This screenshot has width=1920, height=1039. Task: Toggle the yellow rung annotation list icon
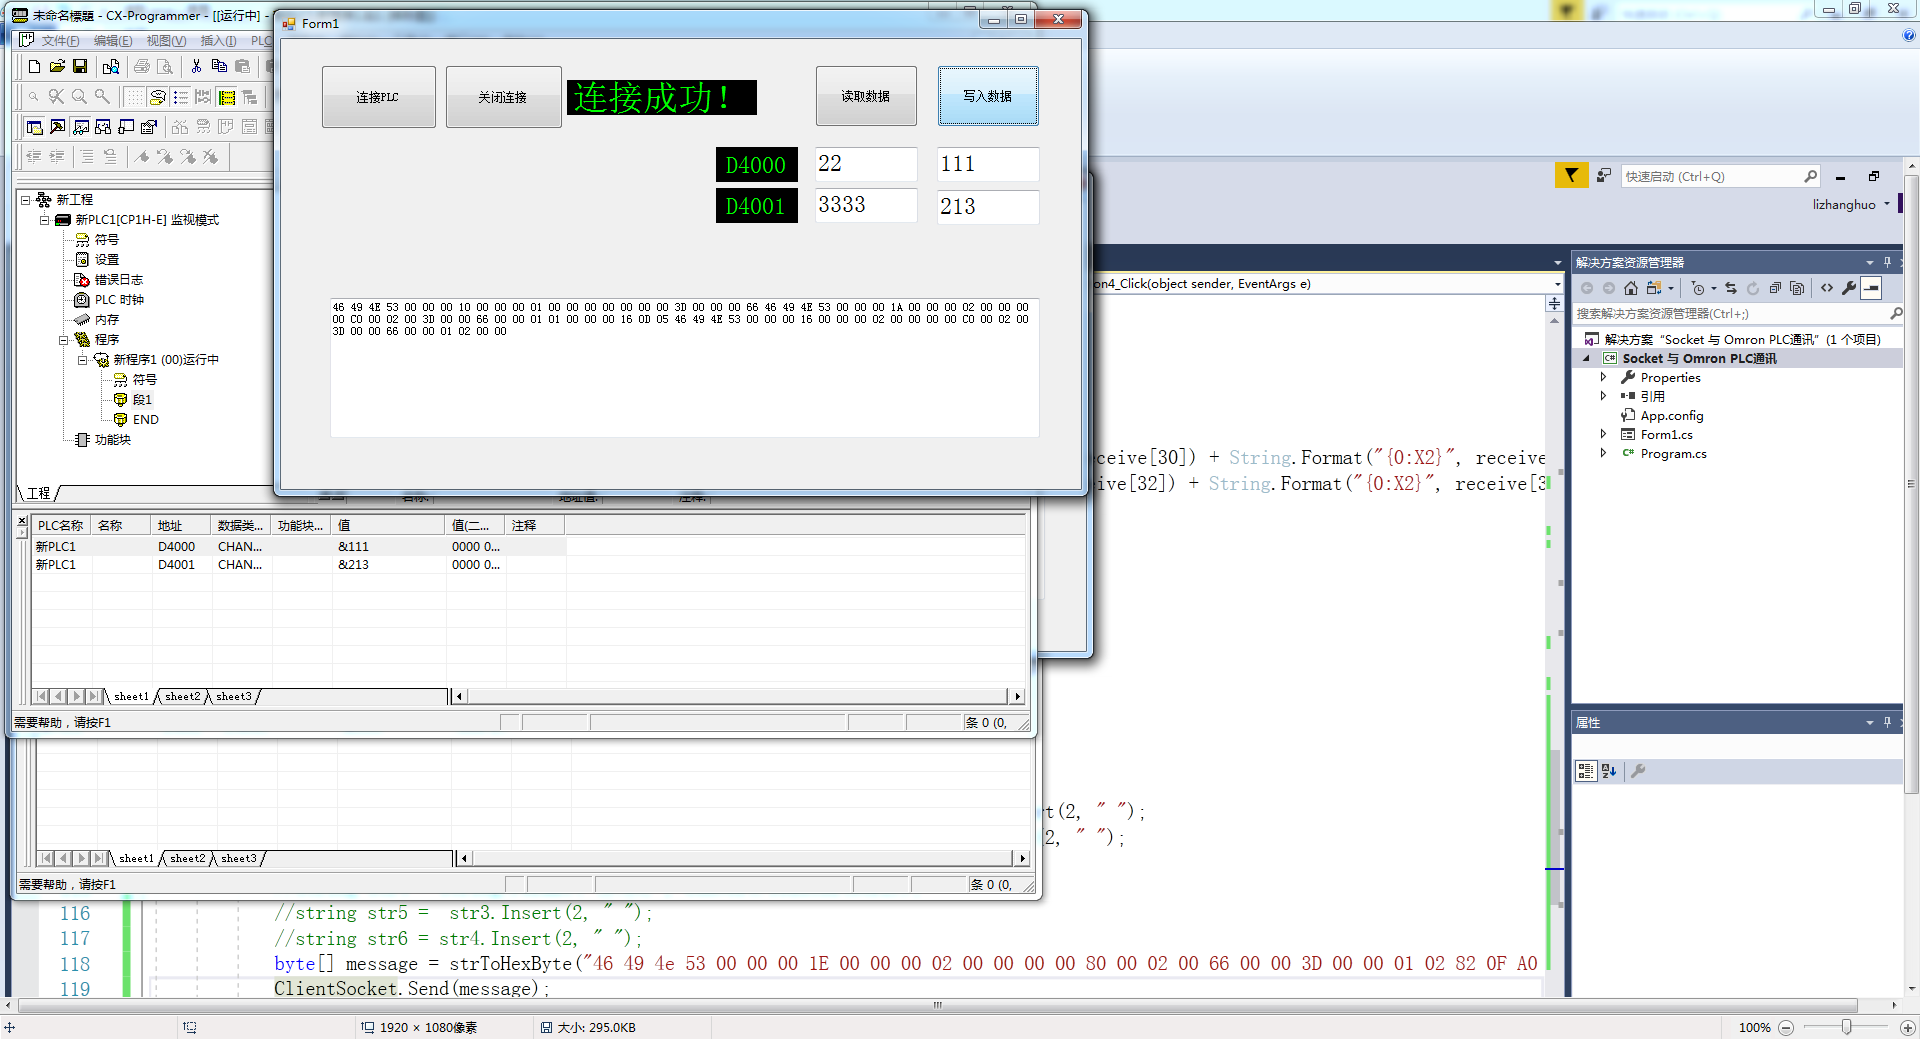point(226,97)
